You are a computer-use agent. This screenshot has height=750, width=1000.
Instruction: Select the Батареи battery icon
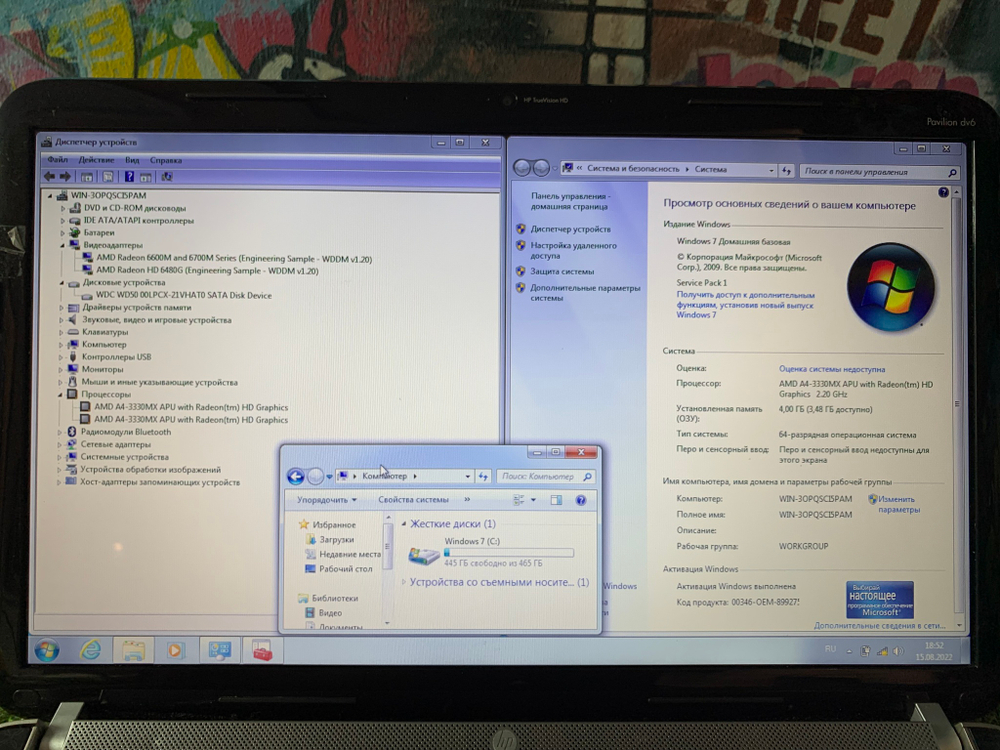tap(75, 233)
